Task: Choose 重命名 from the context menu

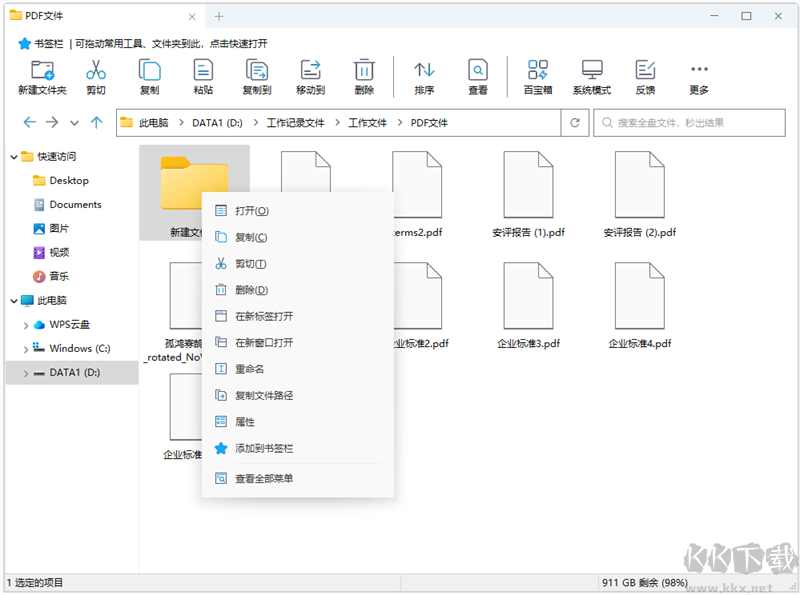Action: coord(252,367)
